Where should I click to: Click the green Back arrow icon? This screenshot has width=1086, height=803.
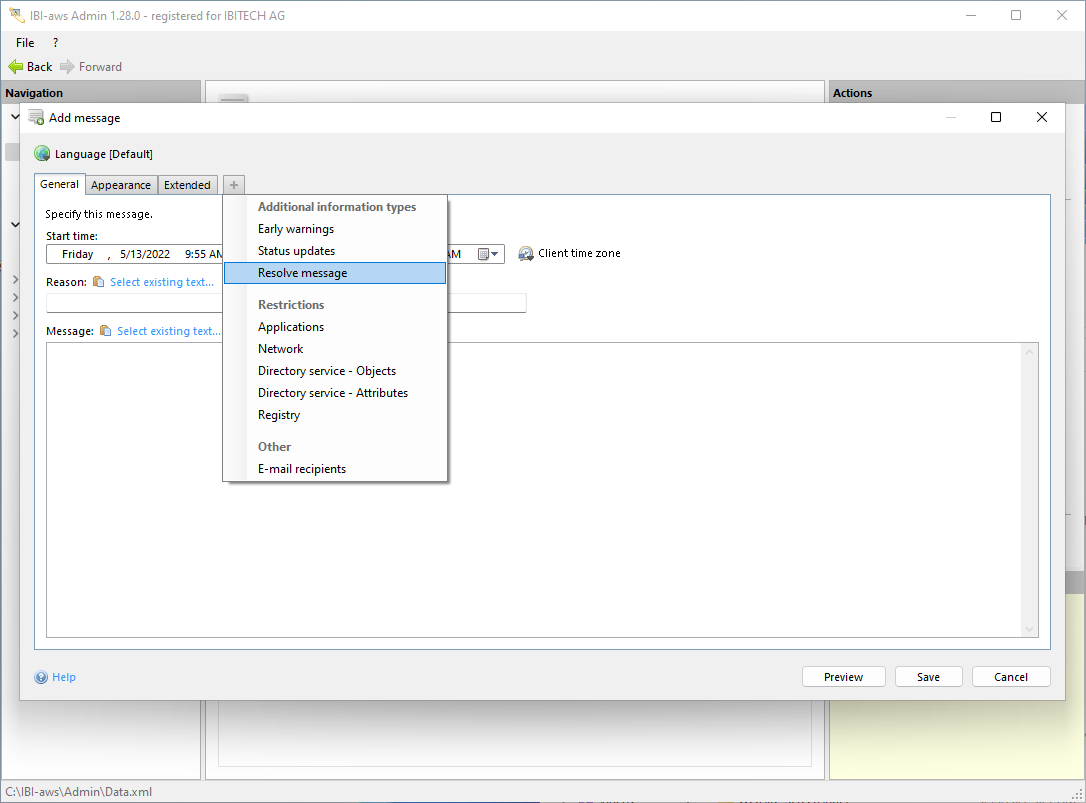pos(15,67)
